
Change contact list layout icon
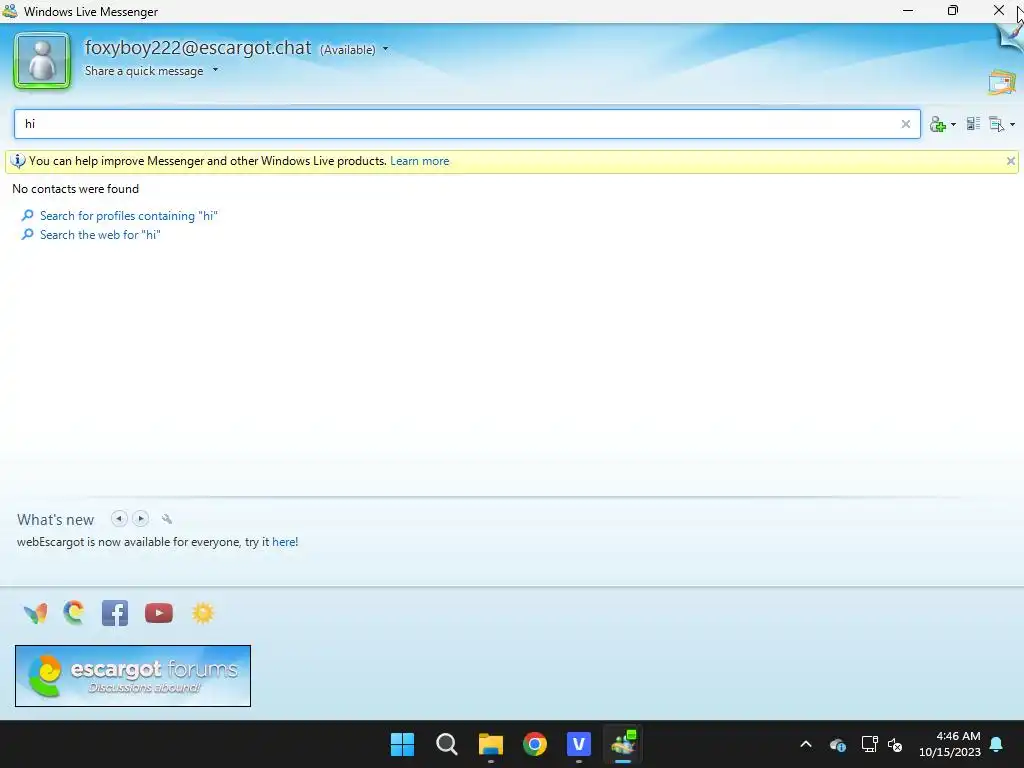coord(974,123)
